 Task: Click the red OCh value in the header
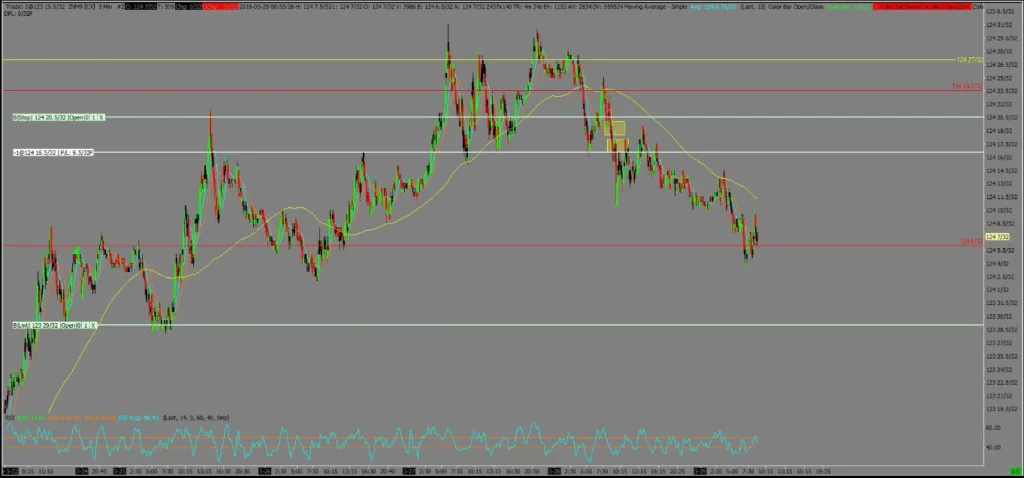click(220, 7)
